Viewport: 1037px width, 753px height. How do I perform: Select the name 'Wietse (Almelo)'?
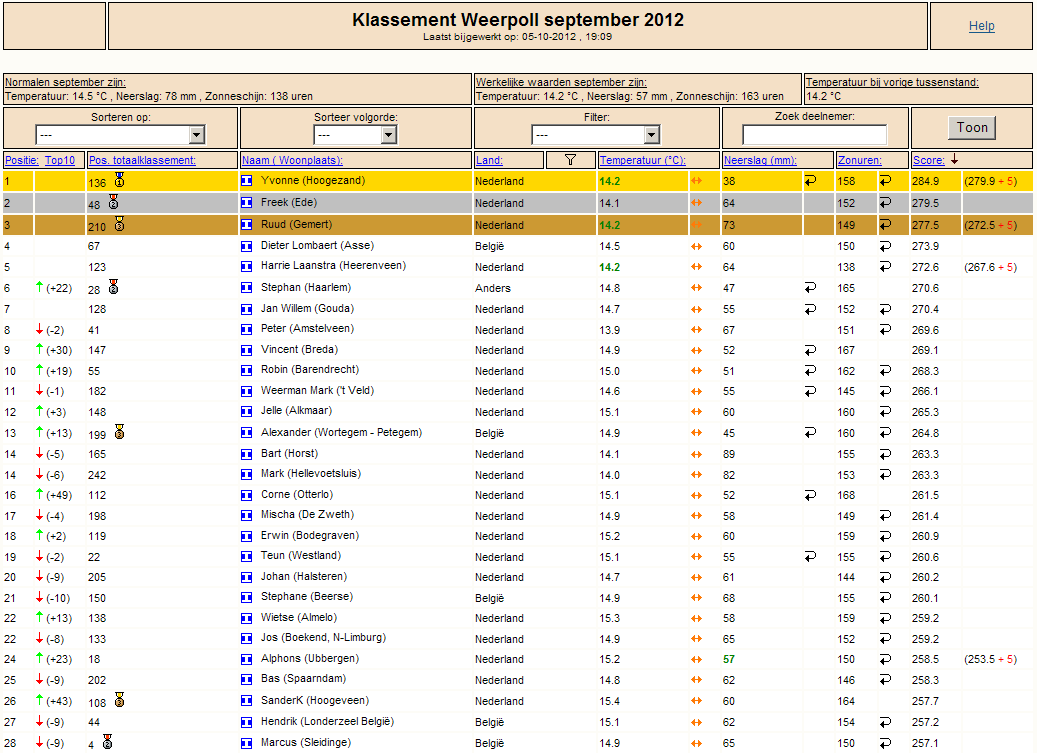[299, 617]
